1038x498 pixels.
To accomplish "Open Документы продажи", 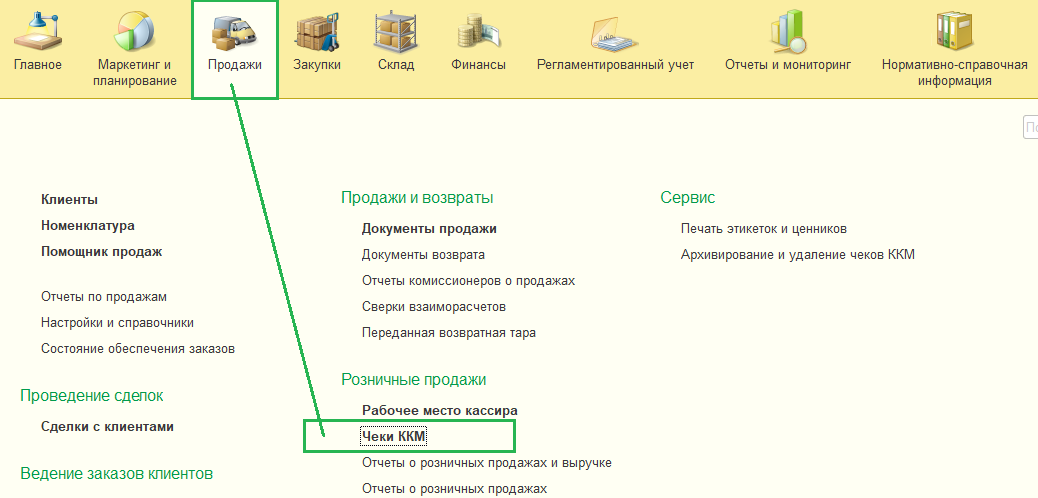I will click(429, 229).
